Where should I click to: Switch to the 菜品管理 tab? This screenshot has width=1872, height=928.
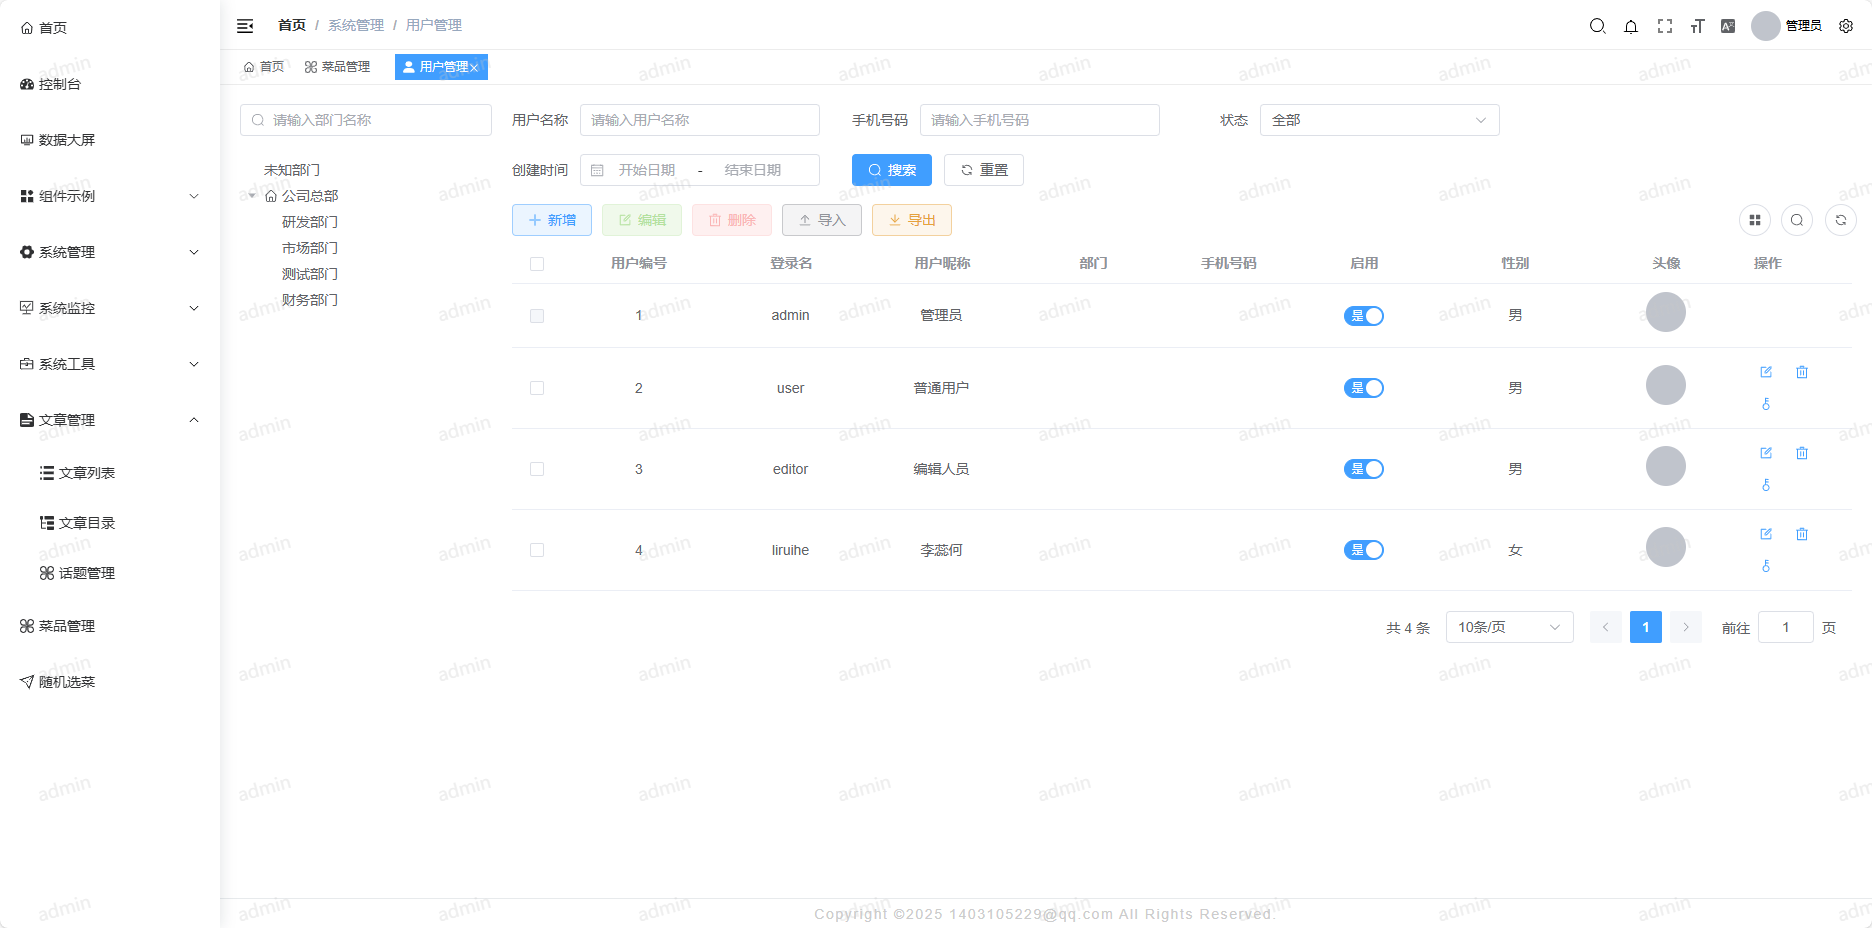click(338, 67)
